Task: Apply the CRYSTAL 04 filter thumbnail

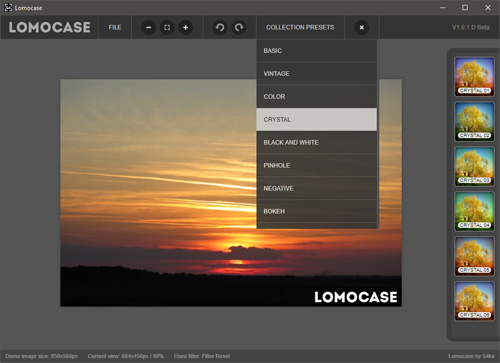Action: [x=474, y=211]
